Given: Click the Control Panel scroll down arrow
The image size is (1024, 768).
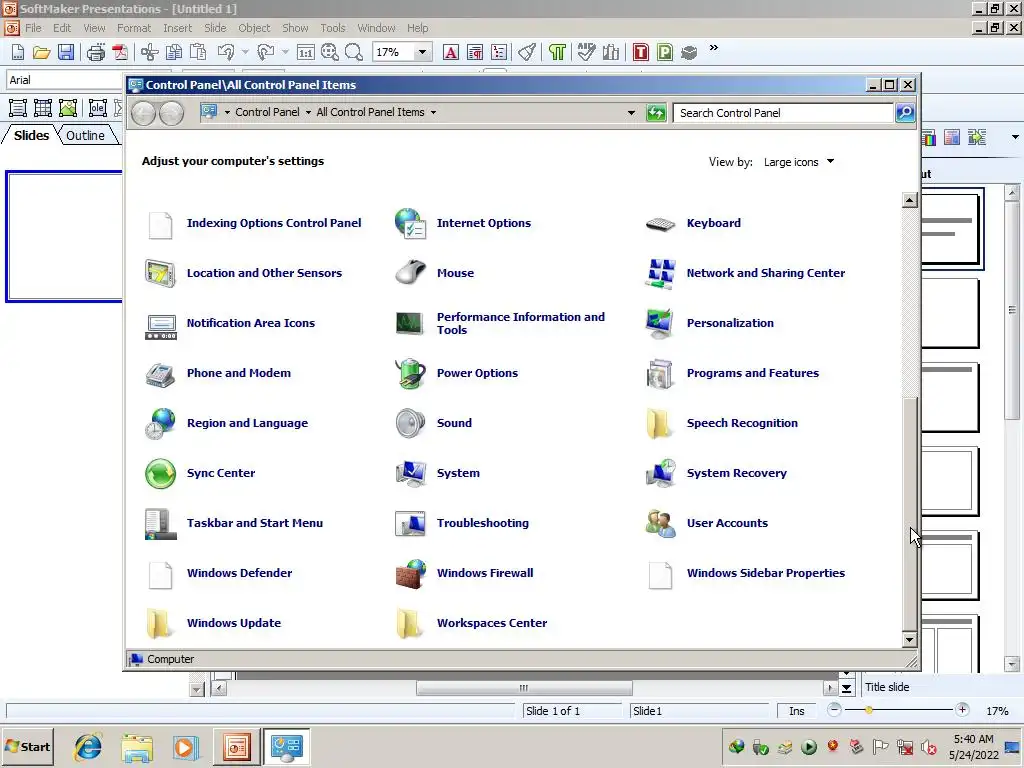Looking at the screenshot, I should click(x=910, y=639).
